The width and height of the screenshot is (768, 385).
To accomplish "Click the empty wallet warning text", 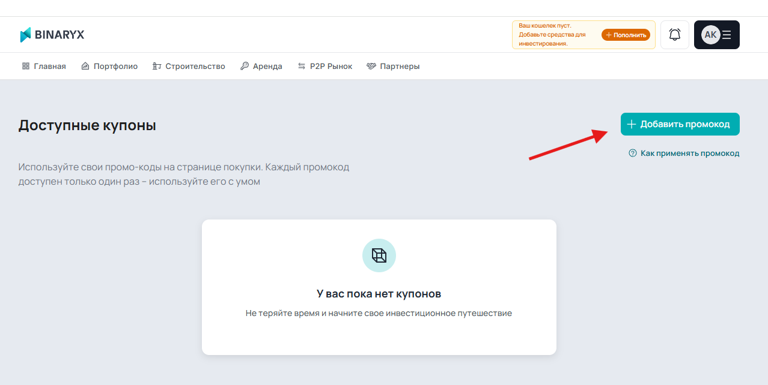I will point(552,35).
